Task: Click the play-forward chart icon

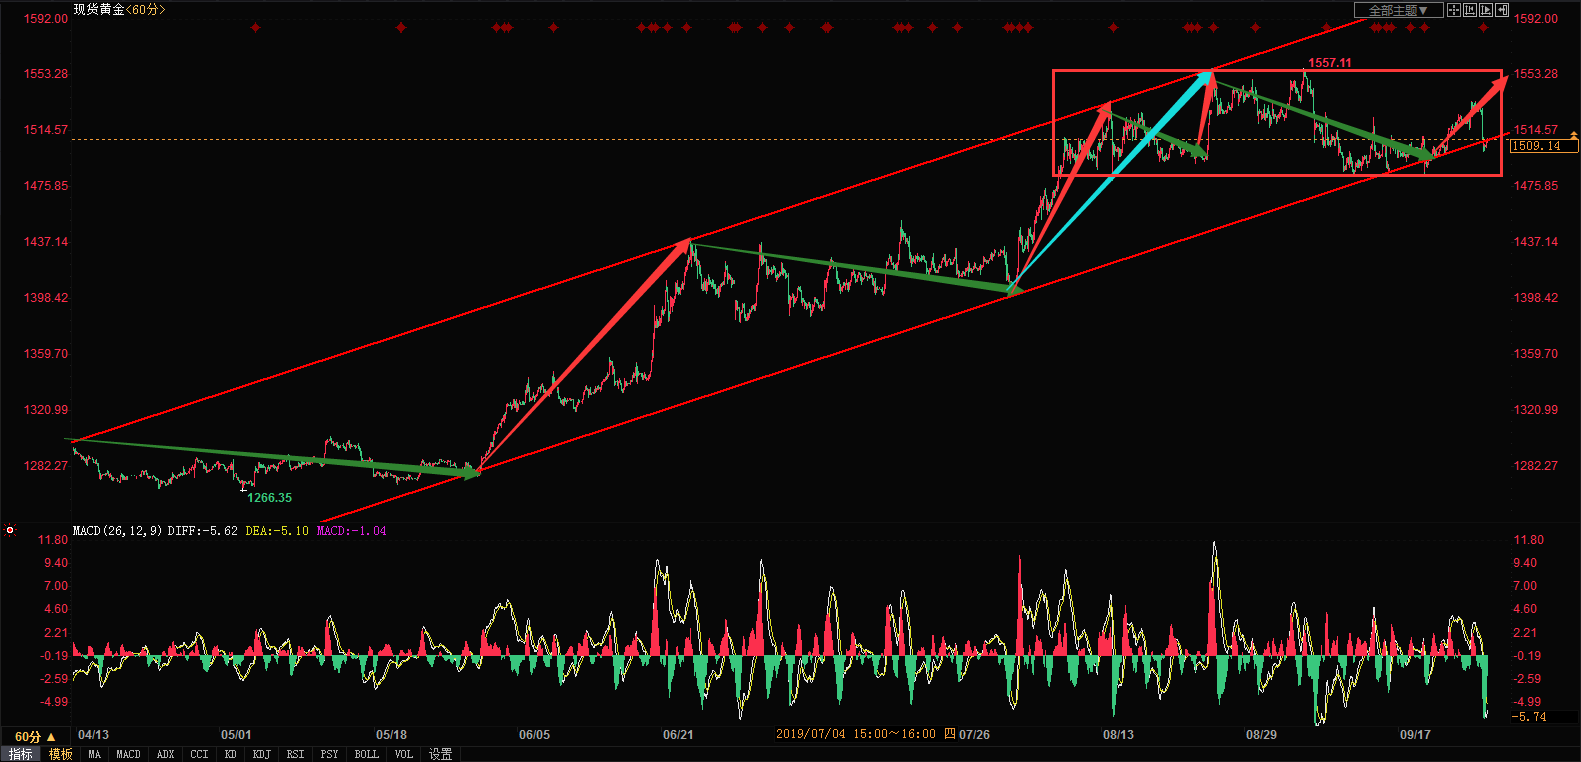Action: 1486,10
